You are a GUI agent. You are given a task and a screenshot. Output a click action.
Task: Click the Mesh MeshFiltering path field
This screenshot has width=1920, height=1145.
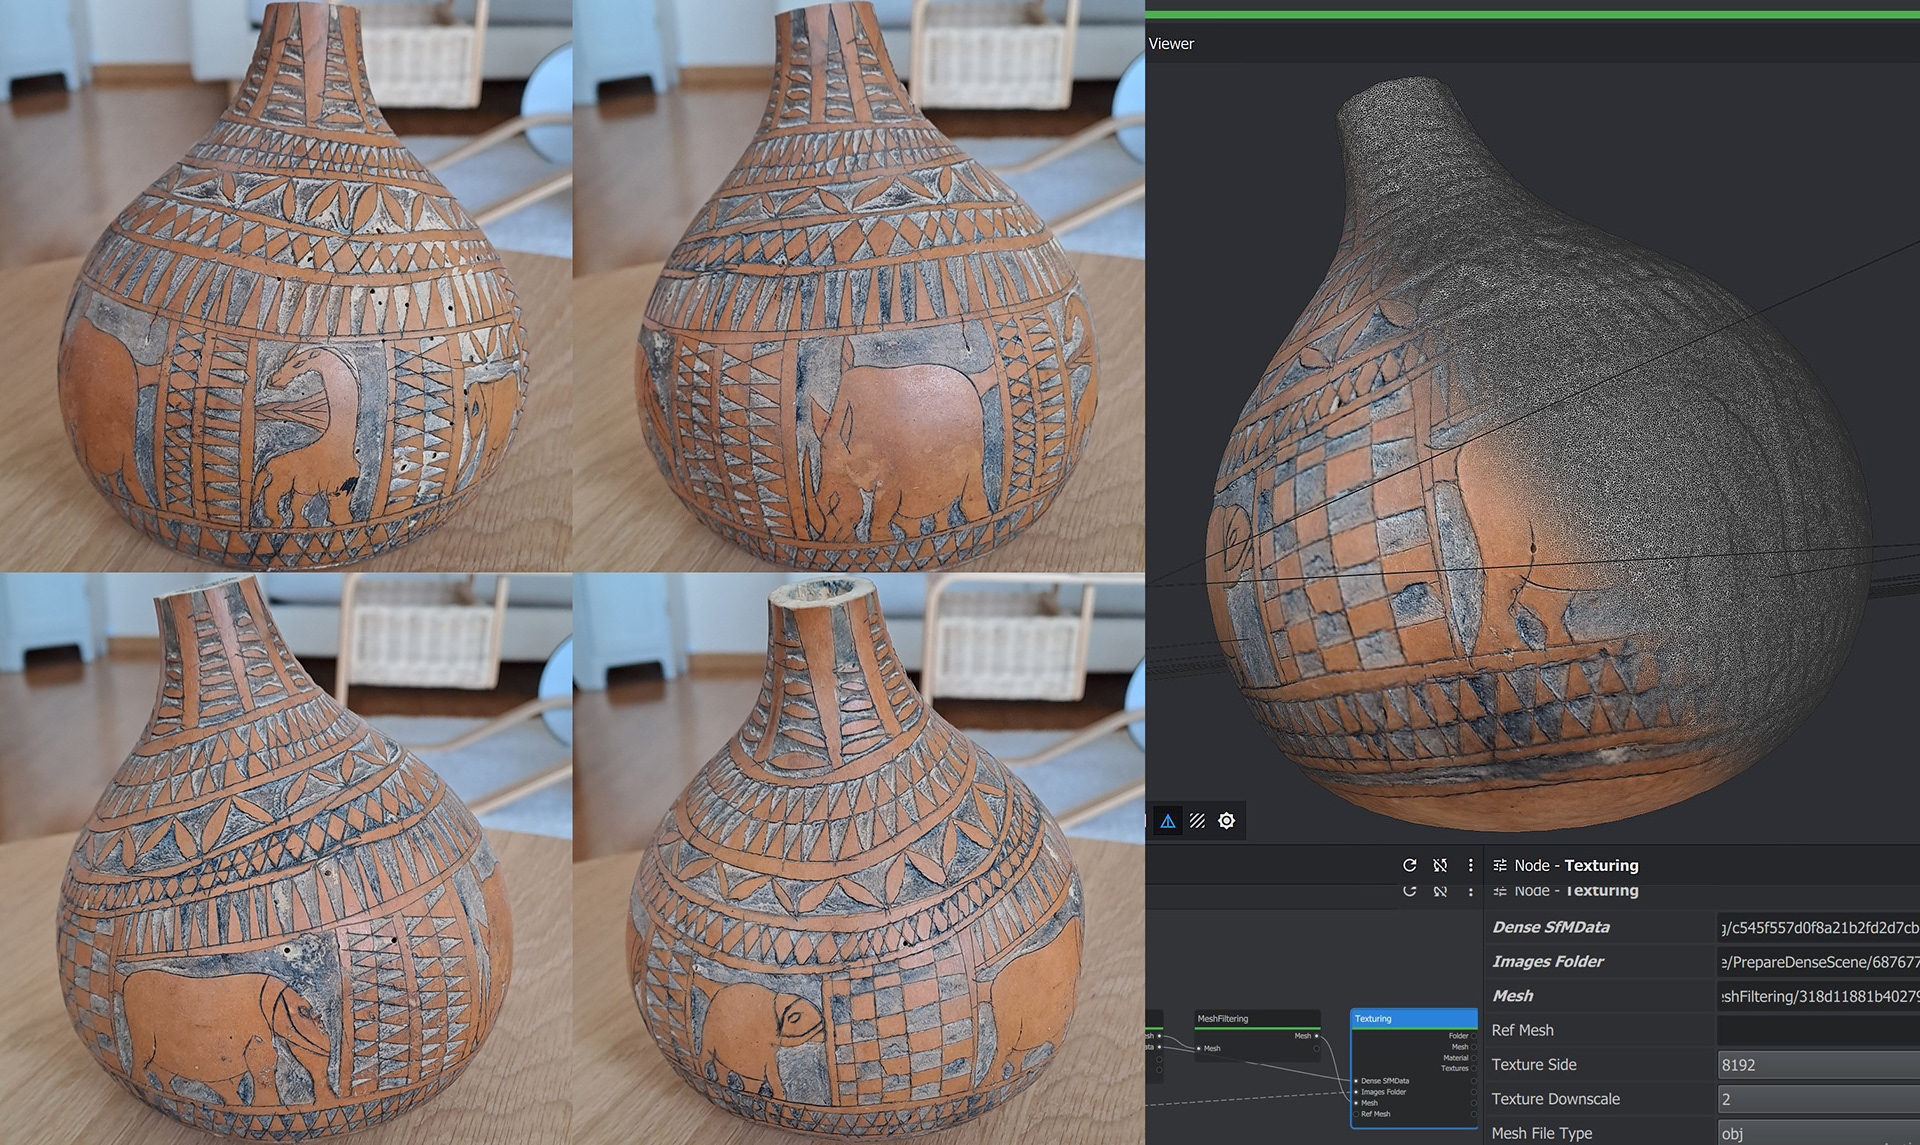click(1818, 996)
